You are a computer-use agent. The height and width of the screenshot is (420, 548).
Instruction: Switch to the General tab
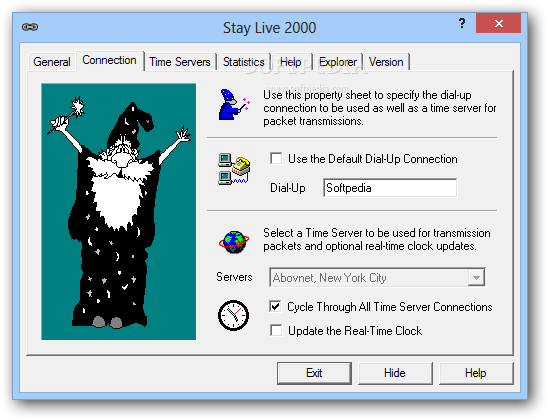[x=52, y=62]
